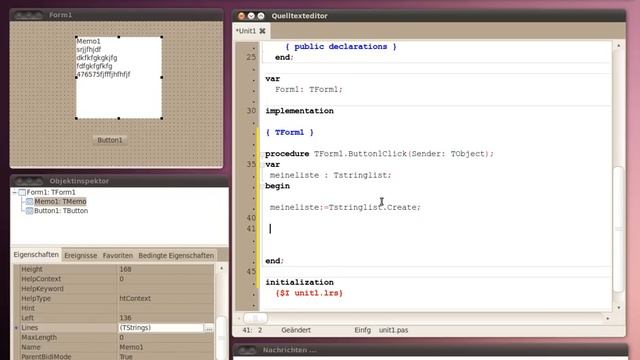Screen dimensions: 640x360
Task: Minimize the Quelltexteditor window
Action: (x=251, y=16)
